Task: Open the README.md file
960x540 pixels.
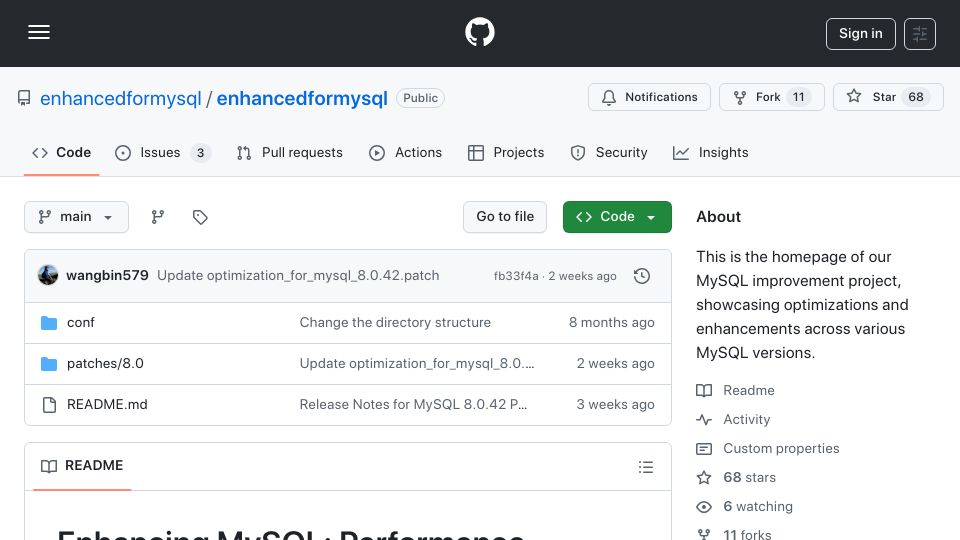Action: 107,405
